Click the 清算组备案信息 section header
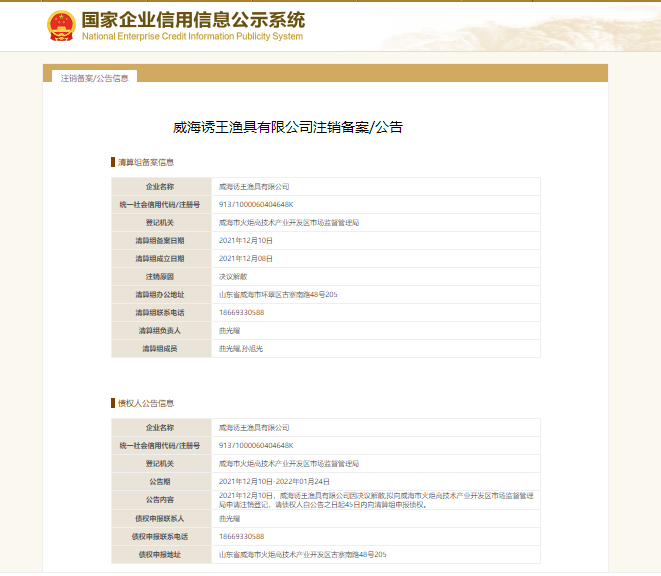Image resolution: width=661 pixels, height=576 pixels. [145, 162]
